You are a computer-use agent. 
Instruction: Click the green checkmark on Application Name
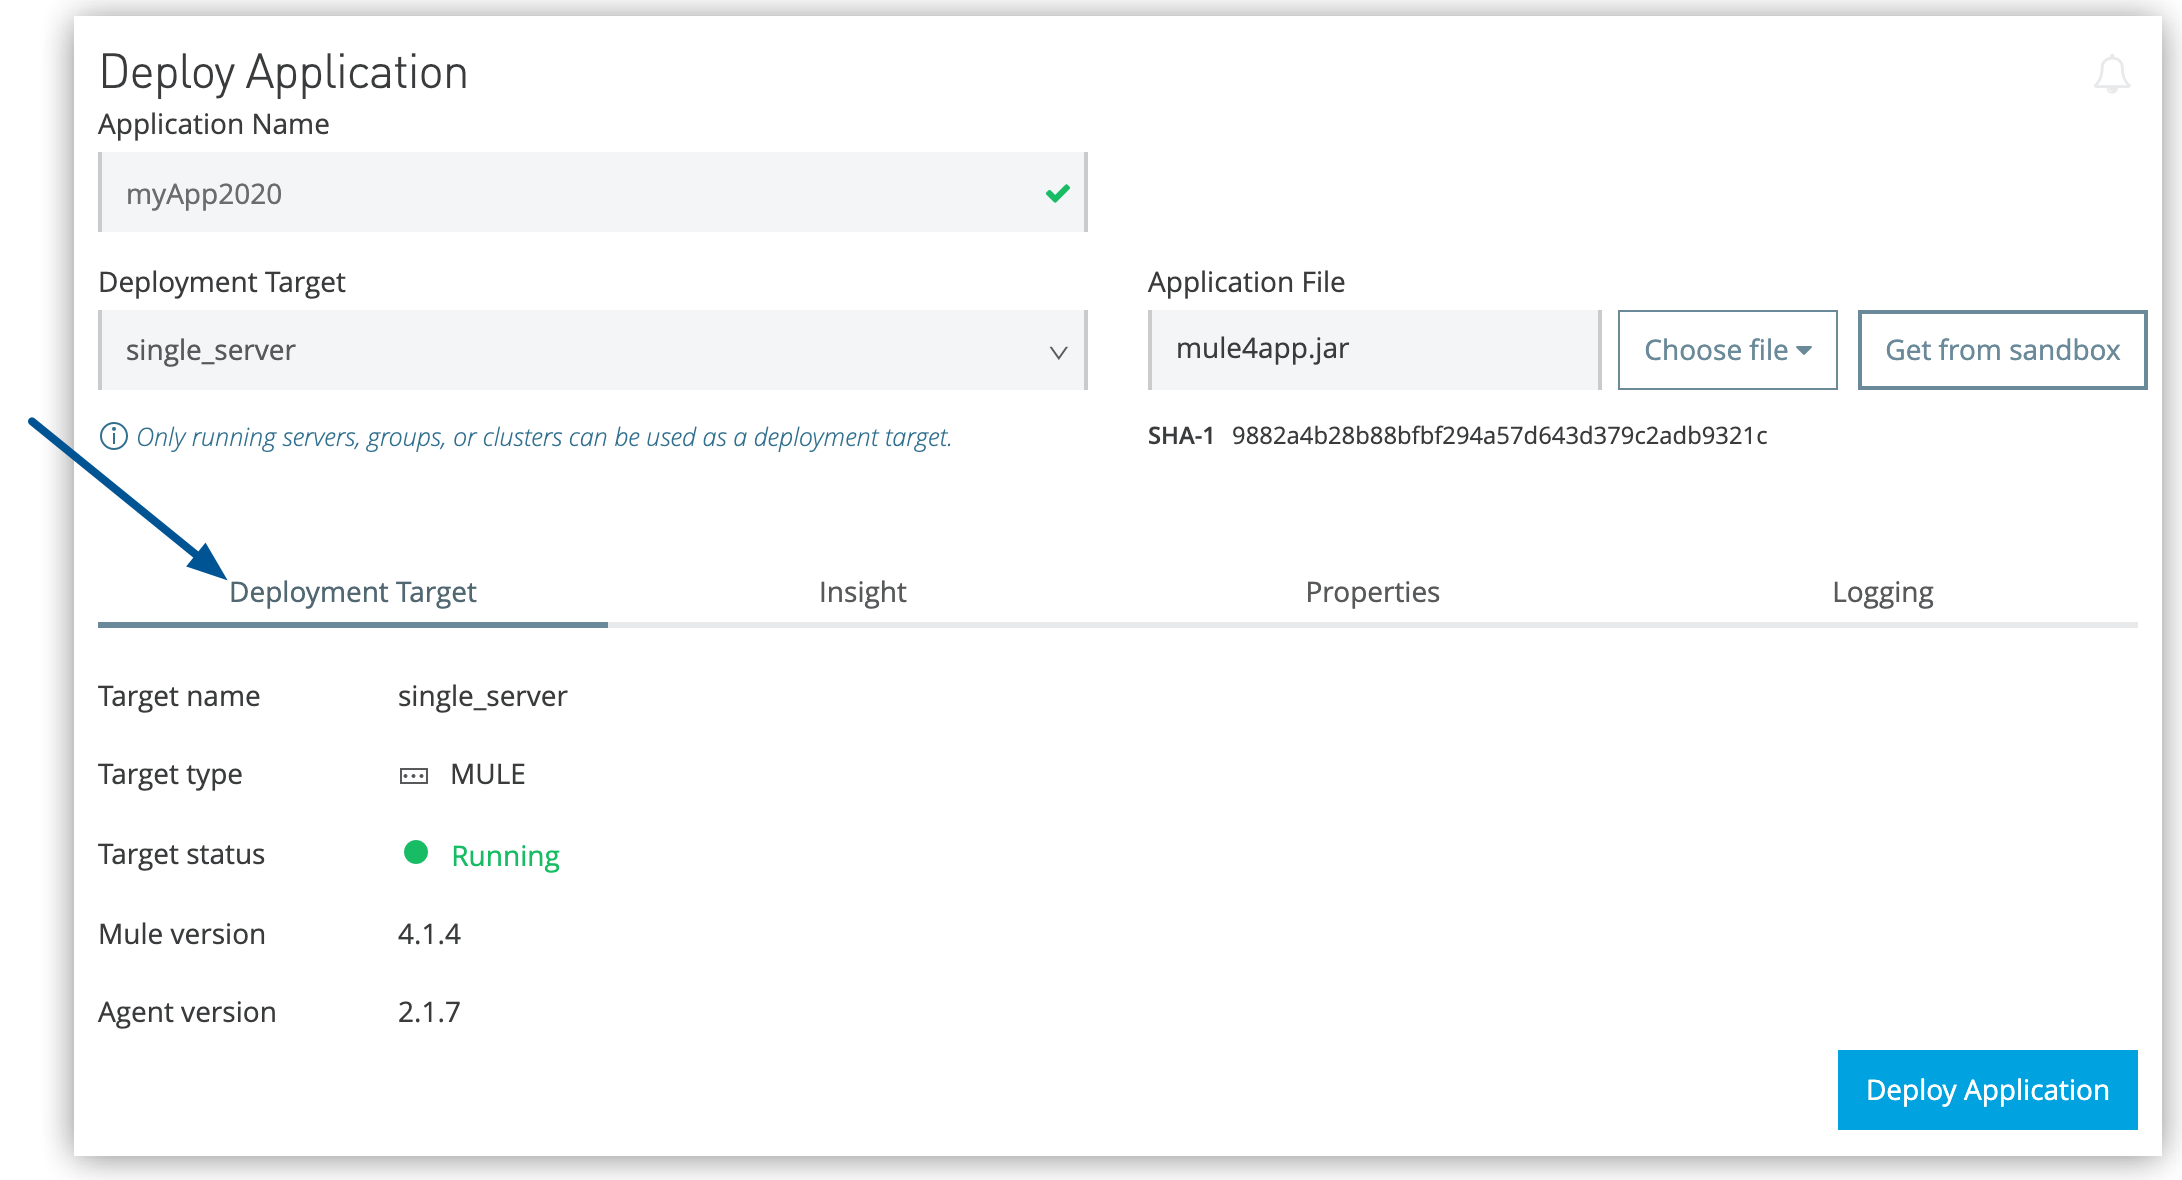point(1057,193)
